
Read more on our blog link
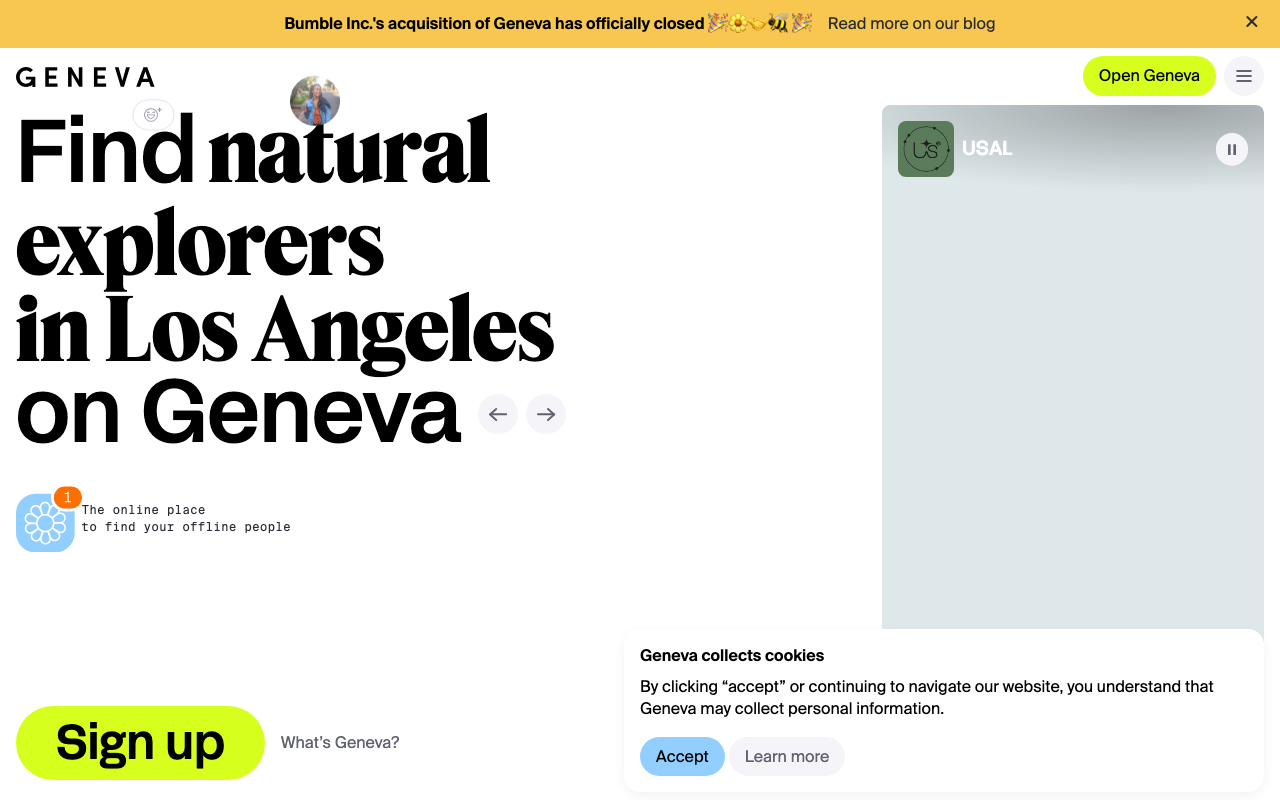[911, 23]
